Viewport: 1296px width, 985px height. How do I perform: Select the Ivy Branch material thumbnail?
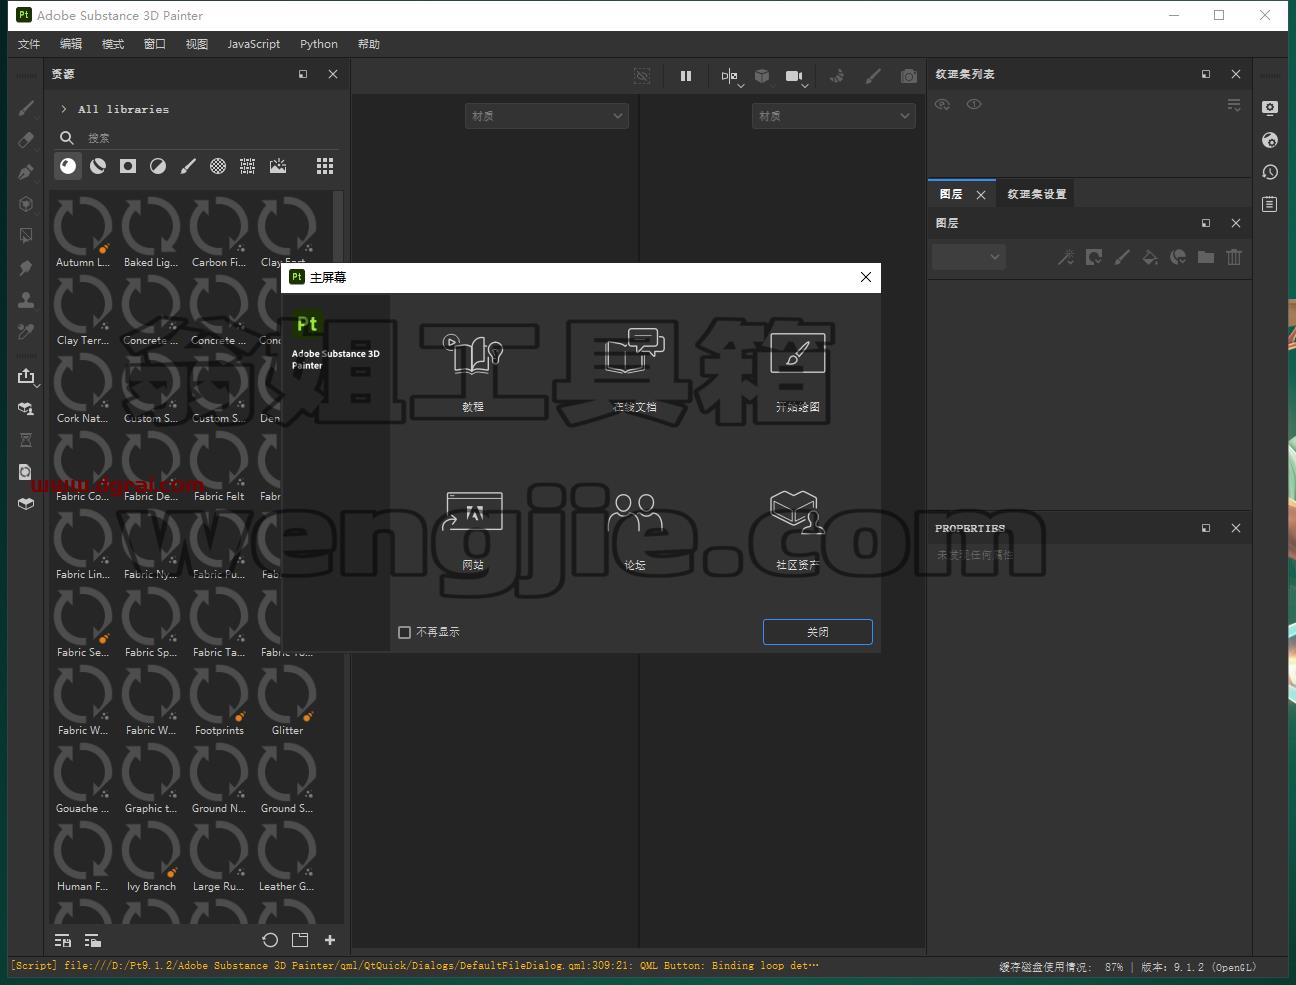151,856
